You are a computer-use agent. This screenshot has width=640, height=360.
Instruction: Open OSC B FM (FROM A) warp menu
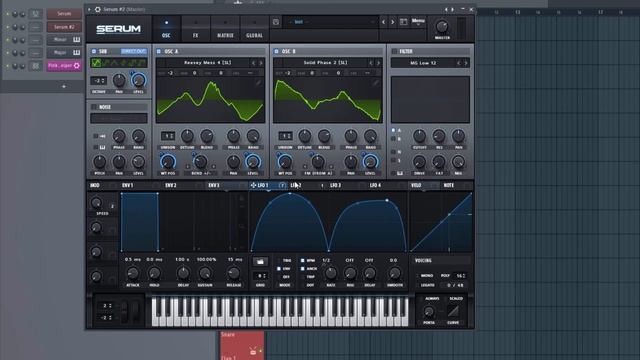click(318, 173)
